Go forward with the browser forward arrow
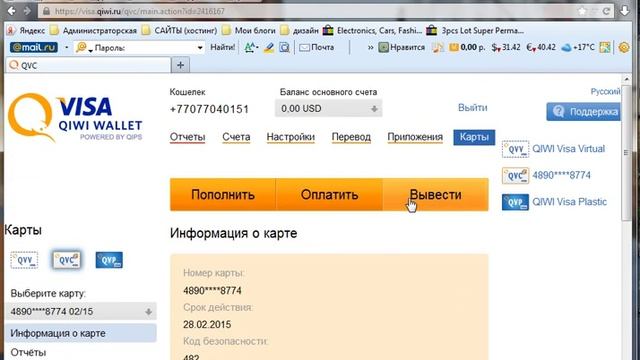 point(27,11)
